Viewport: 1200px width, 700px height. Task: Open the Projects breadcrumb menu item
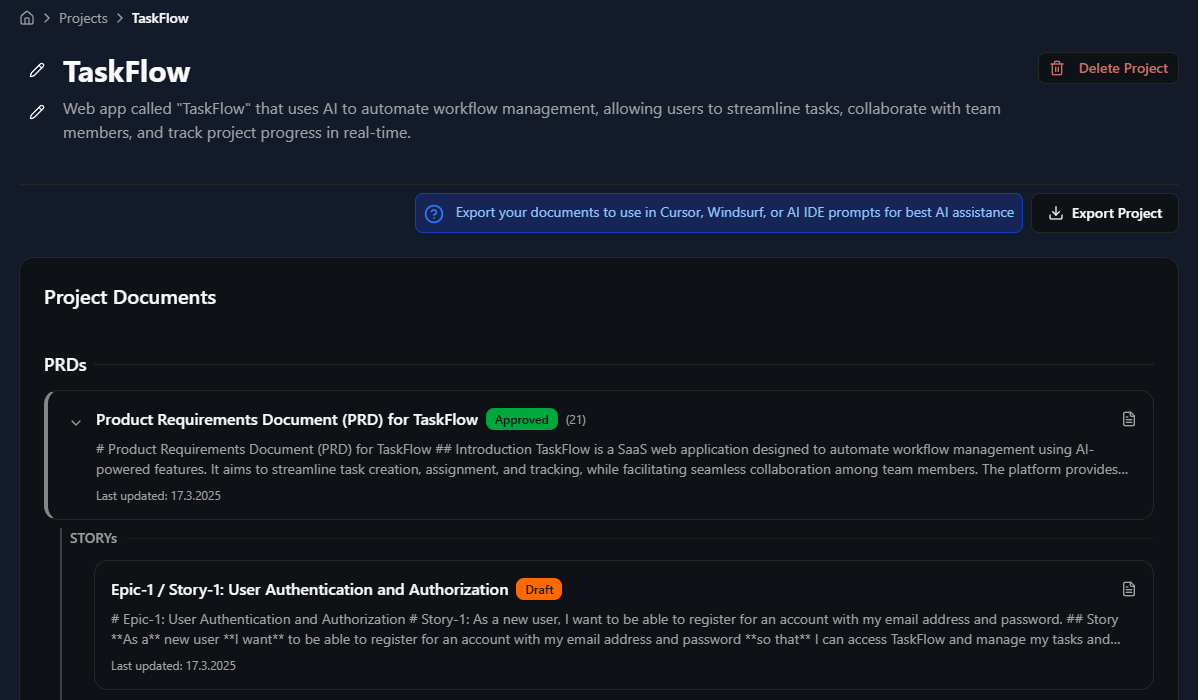coord(83,17)
